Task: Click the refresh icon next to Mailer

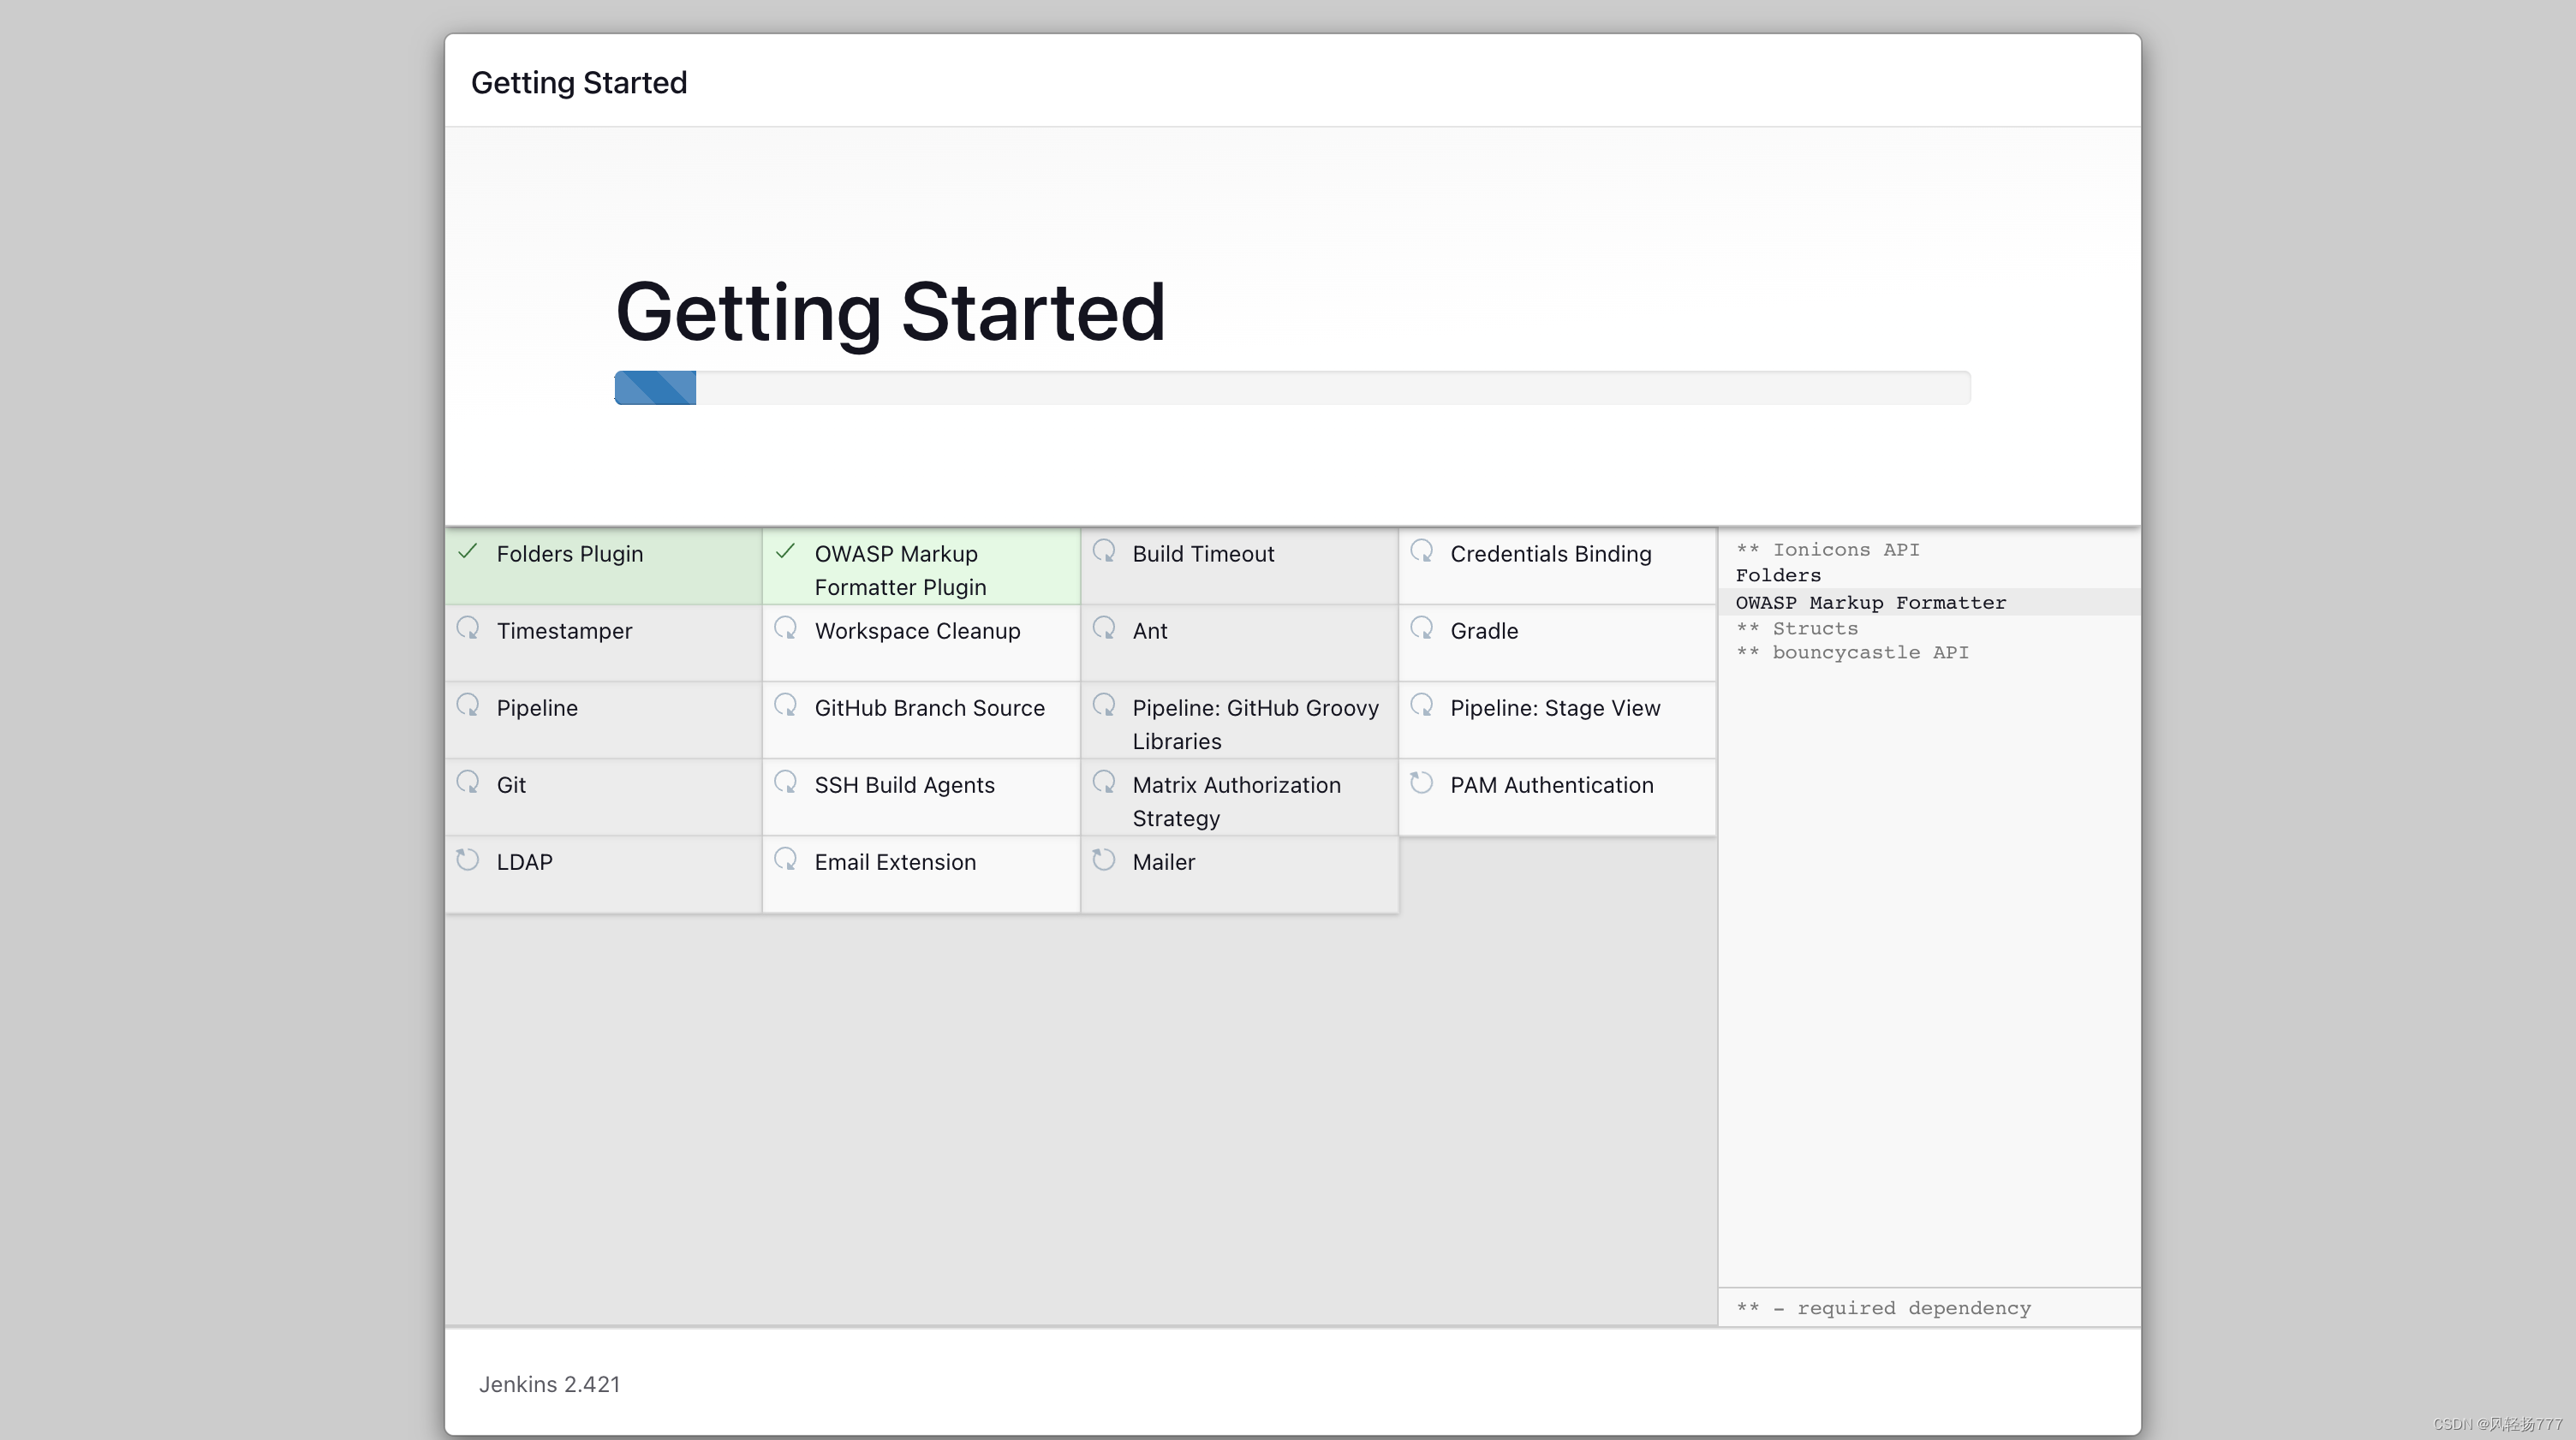Action: 1104,859
